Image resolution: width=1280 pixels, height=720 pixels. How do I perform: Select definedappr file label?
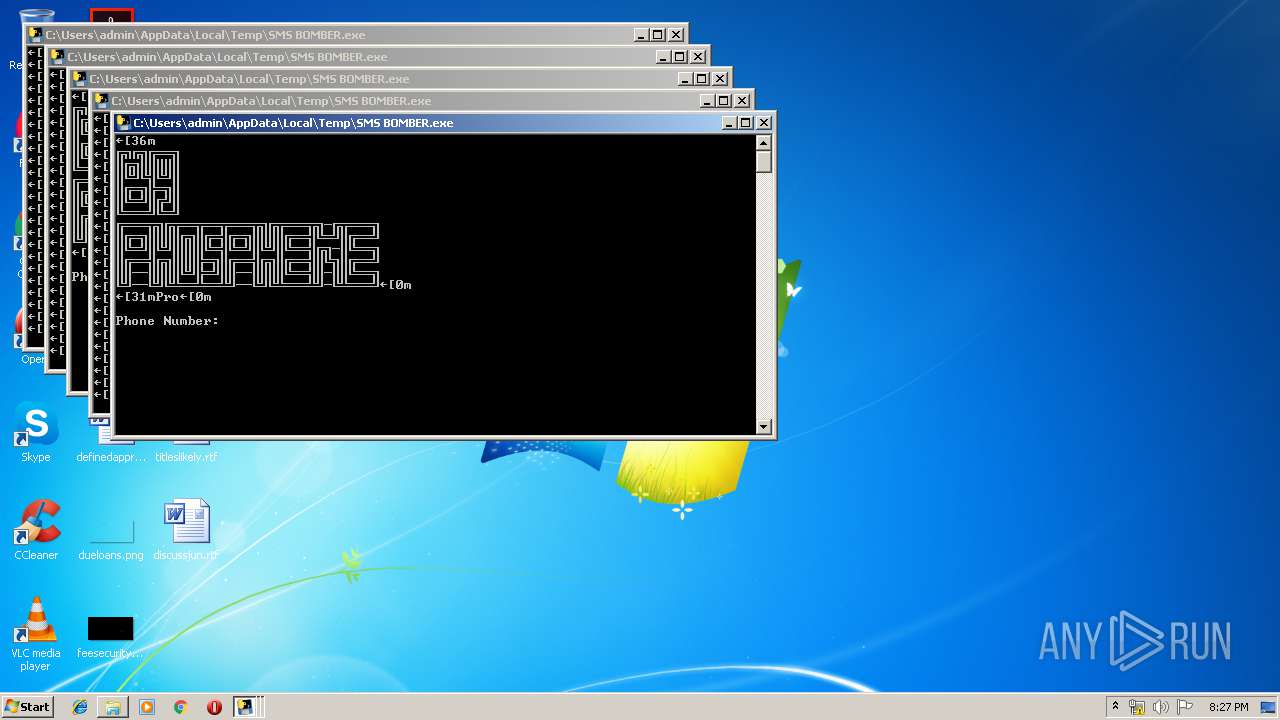click(x=110, y=457)
